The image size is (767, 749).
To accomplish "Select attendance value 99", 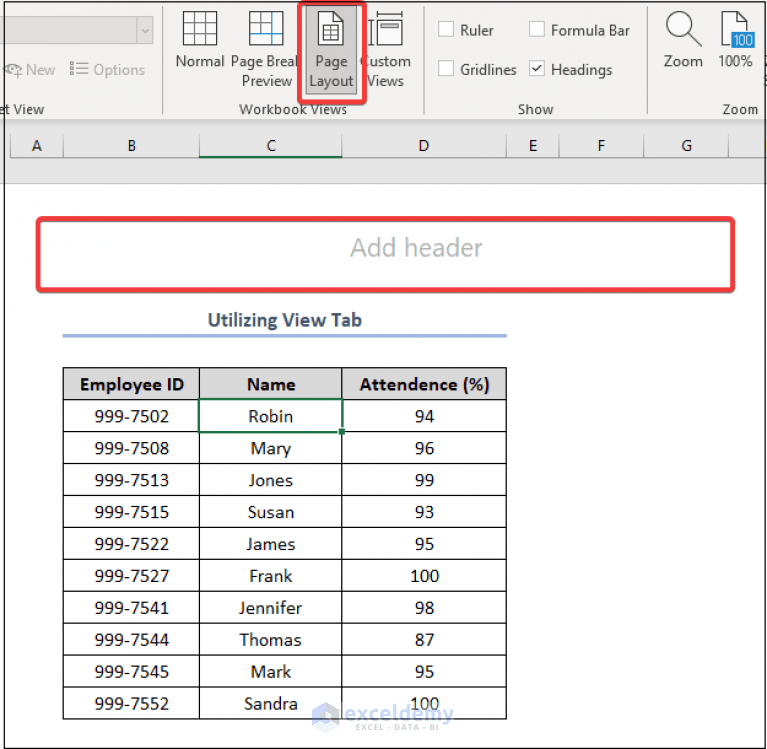I will (x=424, y=480).
